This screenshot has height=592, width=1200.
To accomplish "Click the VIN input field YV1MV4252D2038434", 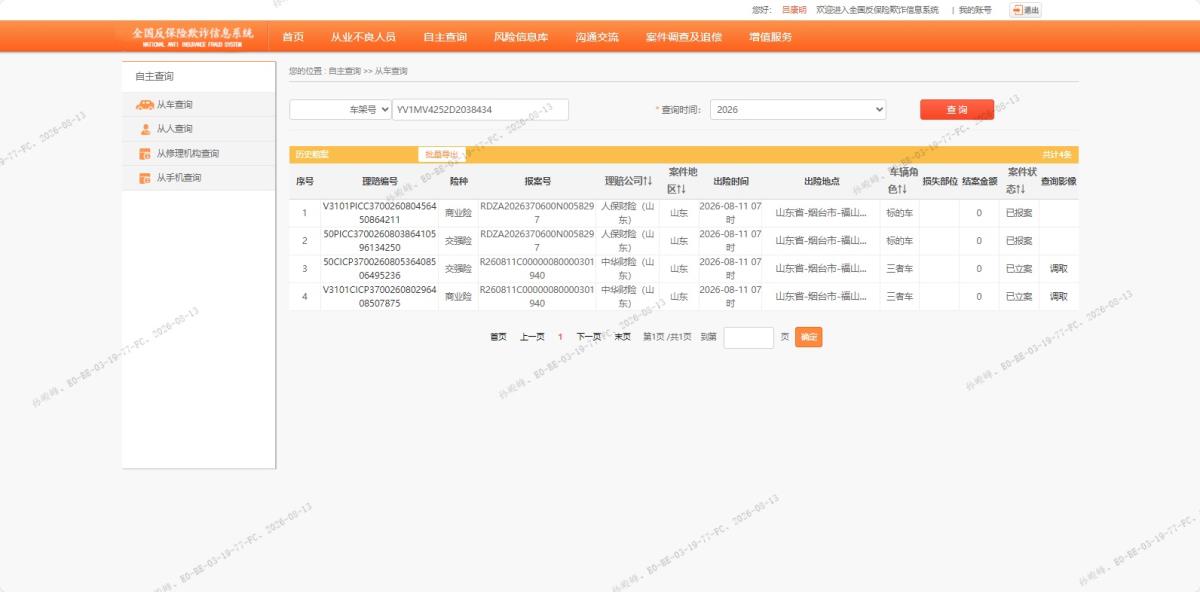I will (480, 109).
